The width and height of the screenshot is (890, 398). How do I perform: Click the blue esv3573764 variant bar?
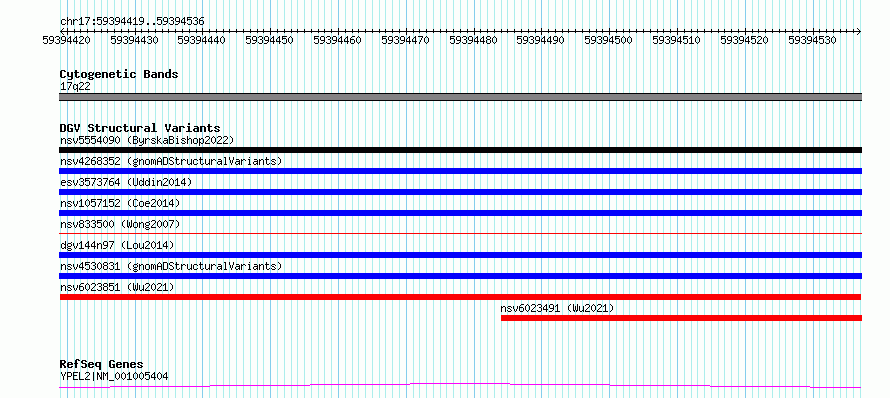(460, 192)
